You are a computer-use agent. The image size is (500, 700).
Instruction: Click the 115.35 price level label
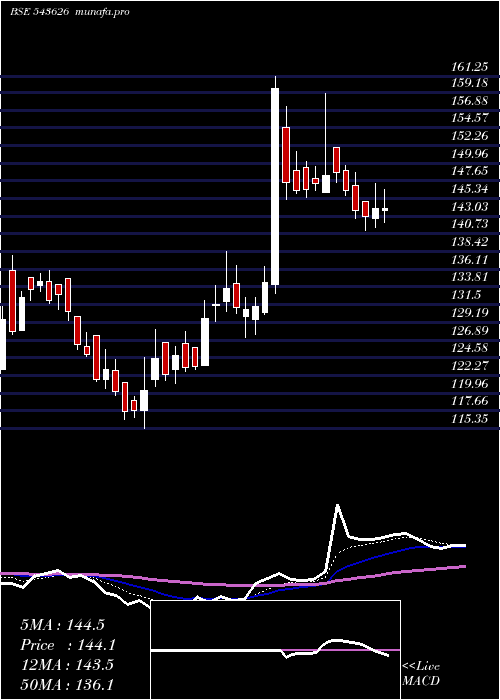(470, 419)
